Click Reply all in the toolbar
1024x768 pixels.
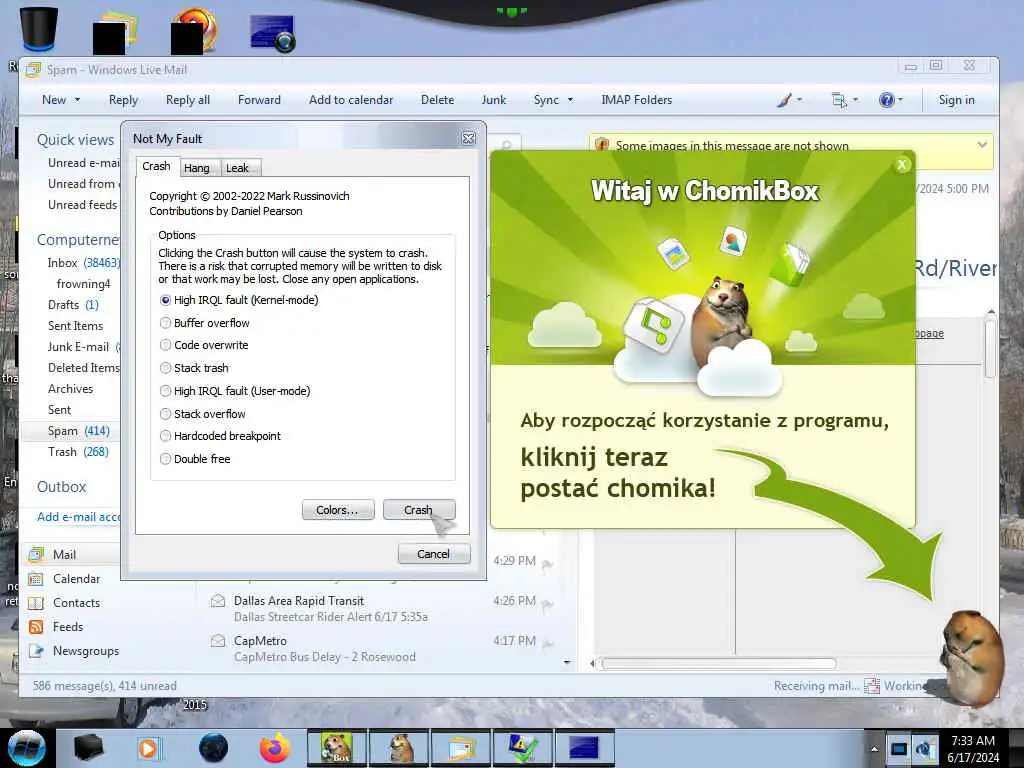click(188, 100)
